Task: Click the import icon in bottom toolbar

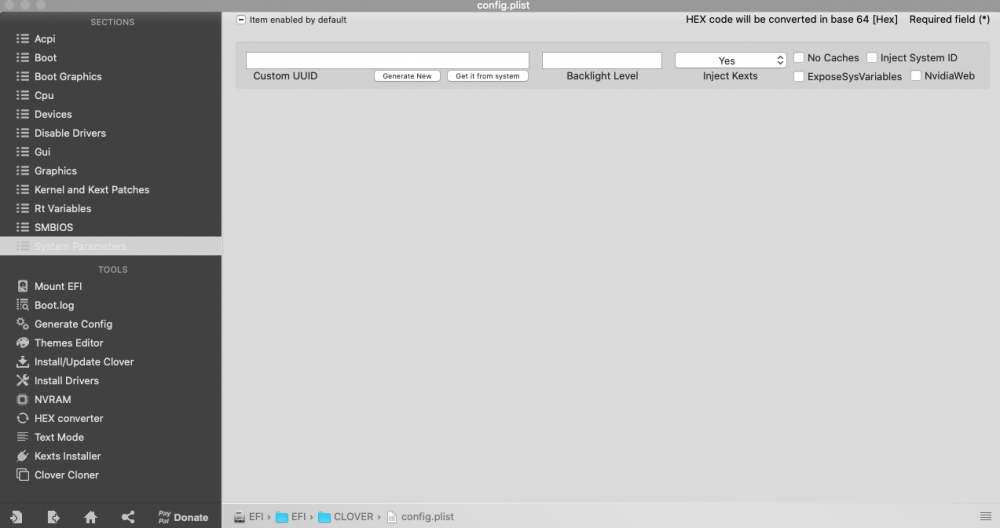Action: click(16, 517)
